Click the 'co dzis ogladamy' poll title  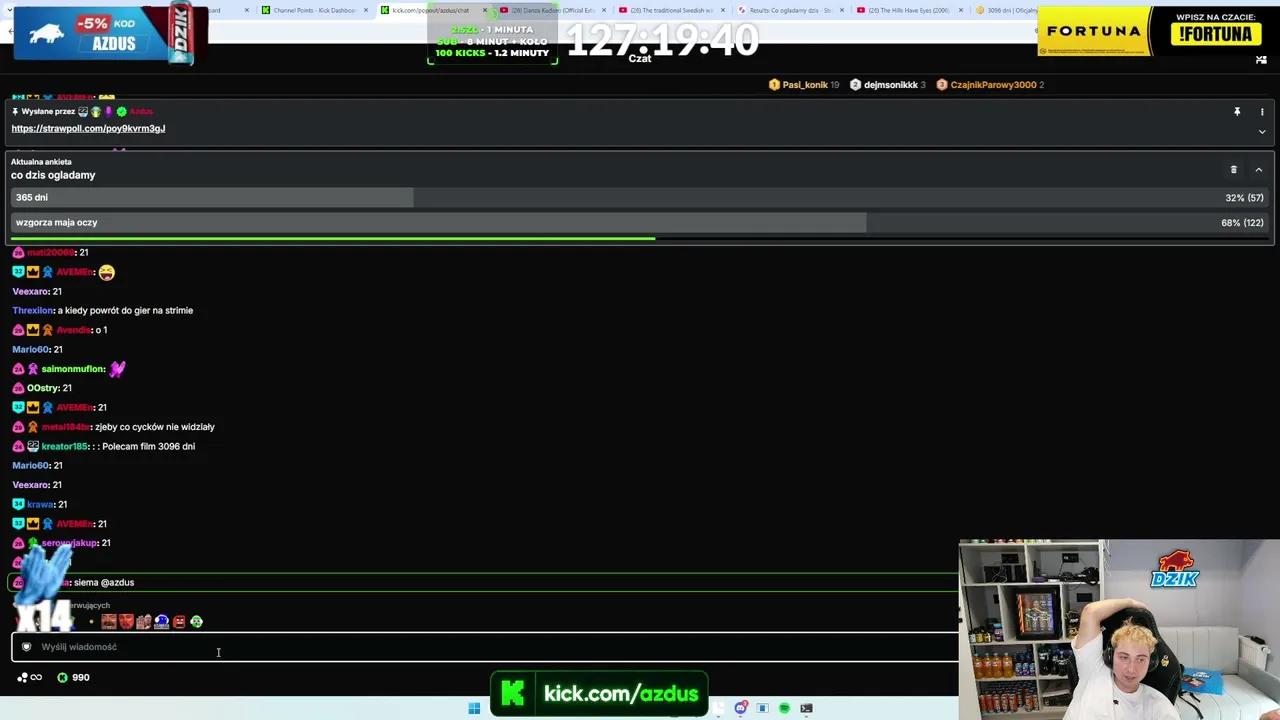[x=53, y=175]
